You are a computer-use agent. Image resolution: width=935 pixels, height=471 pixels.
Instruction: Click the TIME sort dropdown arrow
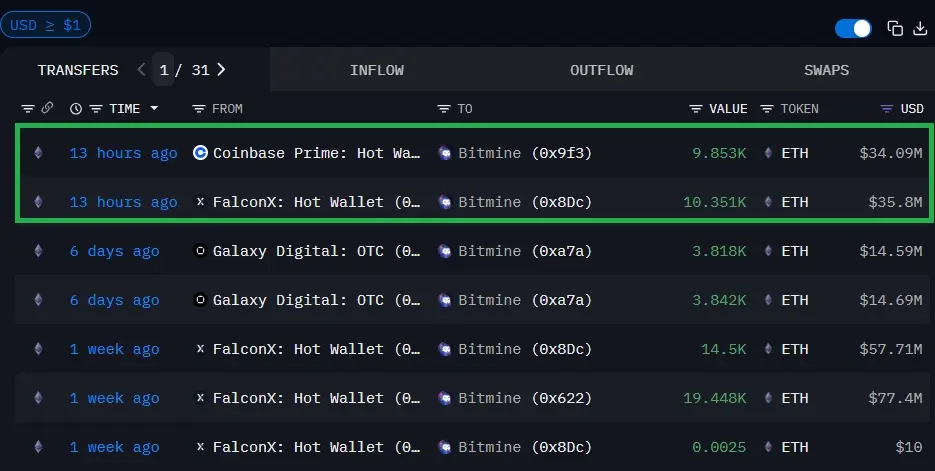[154, 109]
